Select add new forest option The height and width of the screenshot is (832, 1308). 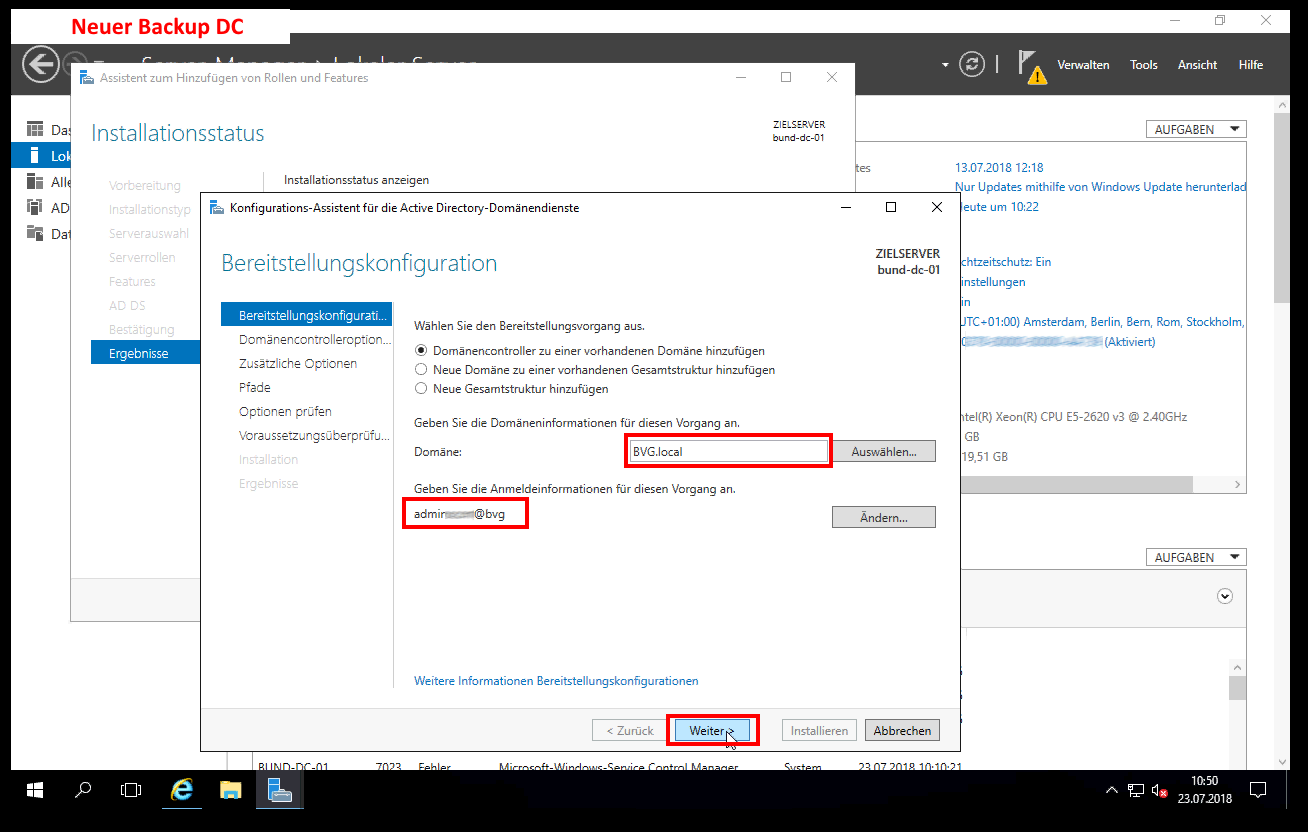coord(421,389)
